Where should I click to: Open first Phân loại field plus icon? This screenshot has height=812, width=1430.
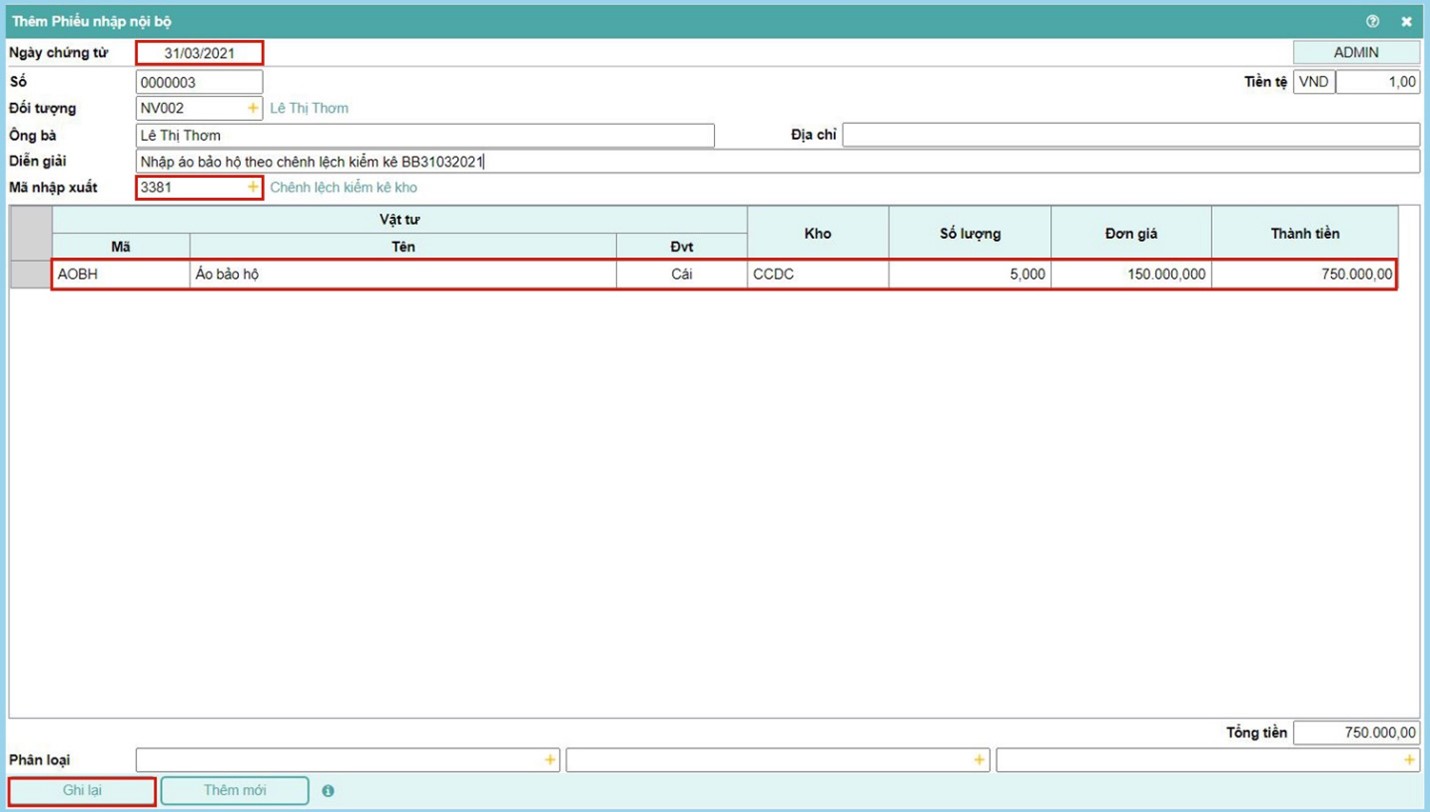tap(550, 761)
